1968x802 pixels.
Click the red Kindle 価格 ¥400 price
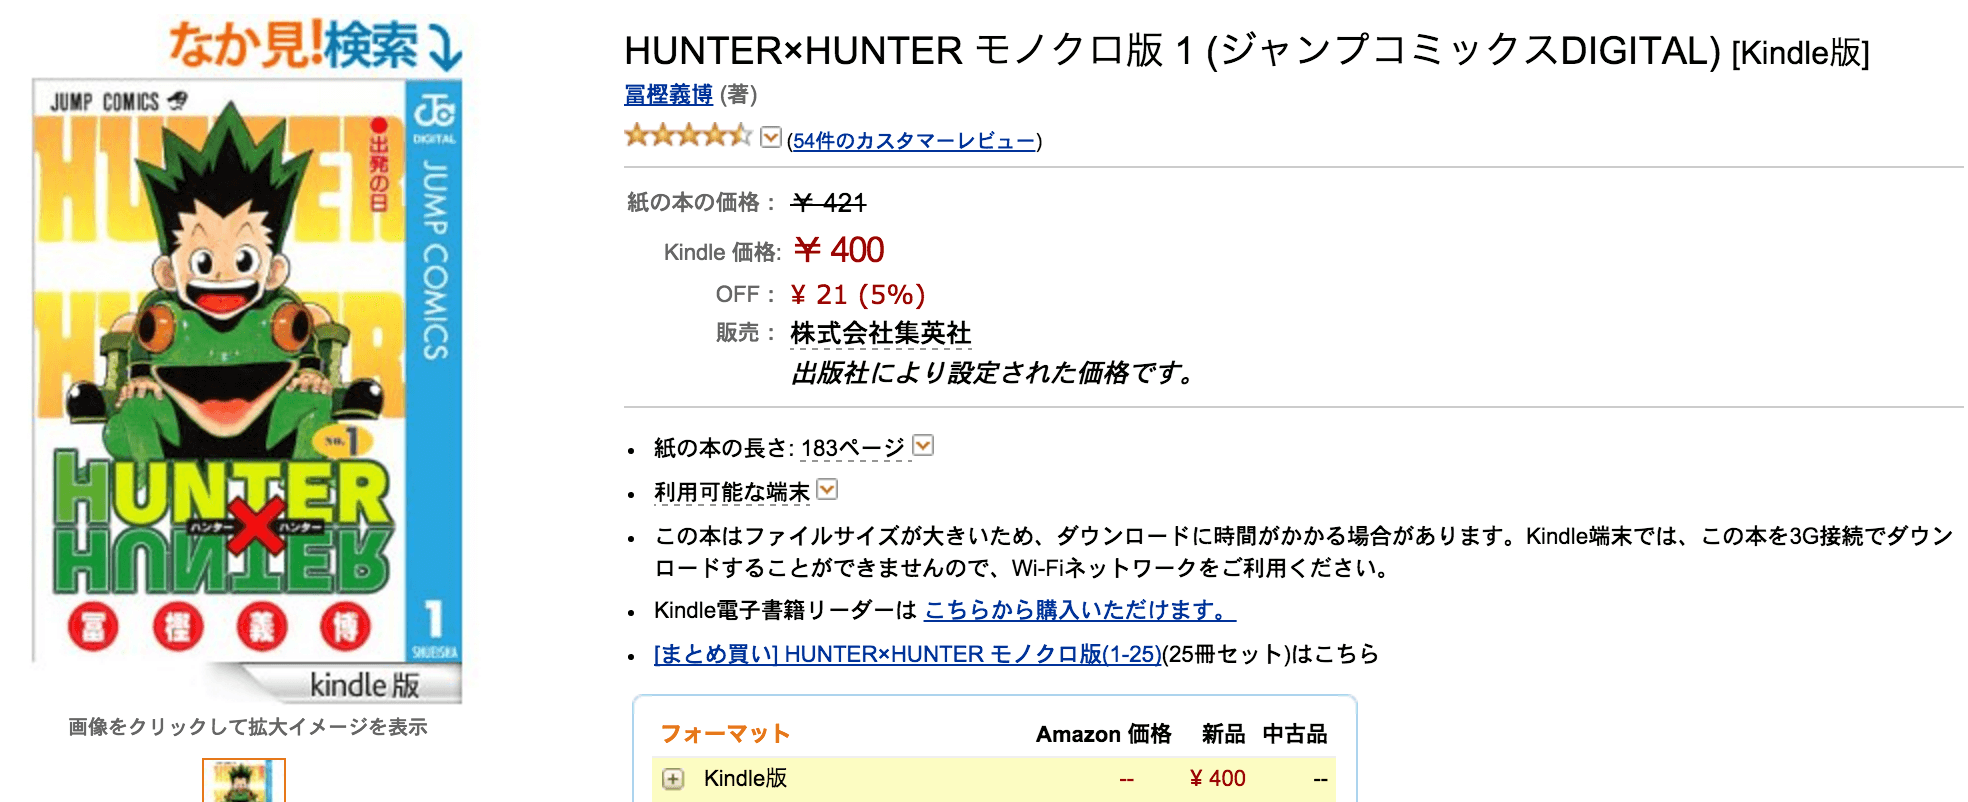838,250
